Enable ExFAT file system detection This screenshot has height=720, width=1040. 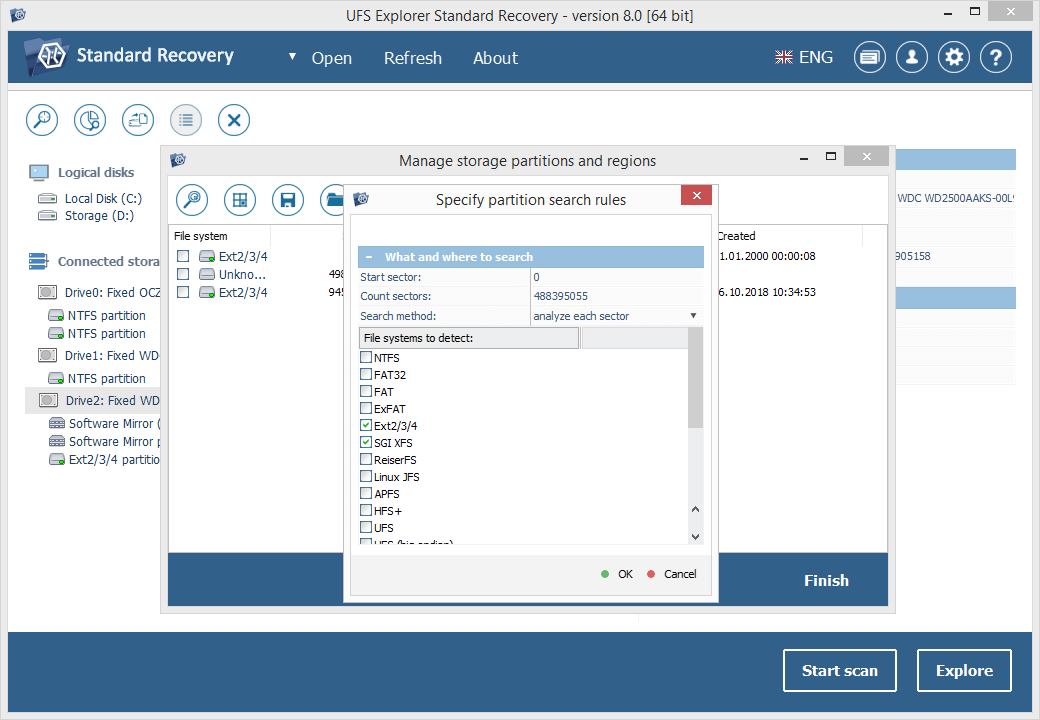pyautogui.click(x=365, y=408)
